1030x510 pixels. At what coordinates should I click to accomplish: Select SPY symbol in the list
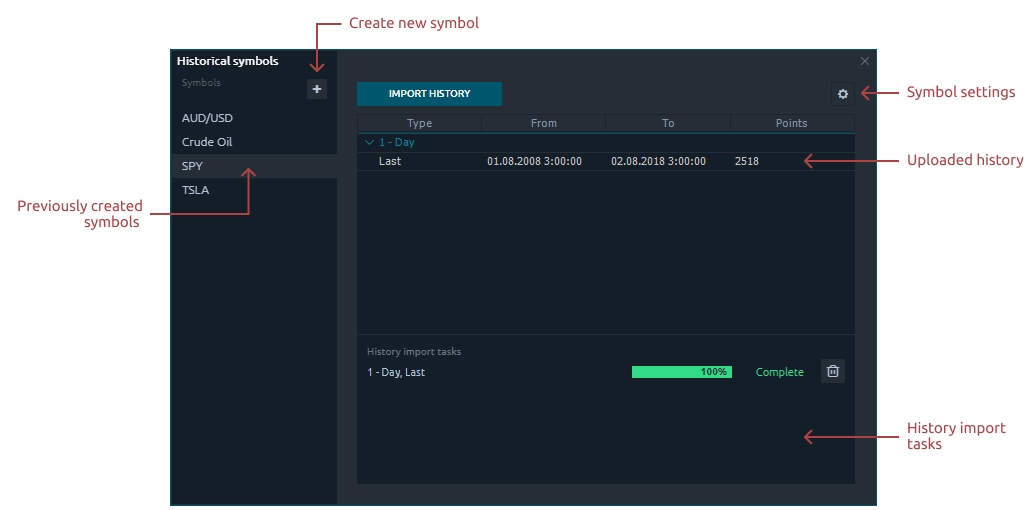tap(254, 166)
